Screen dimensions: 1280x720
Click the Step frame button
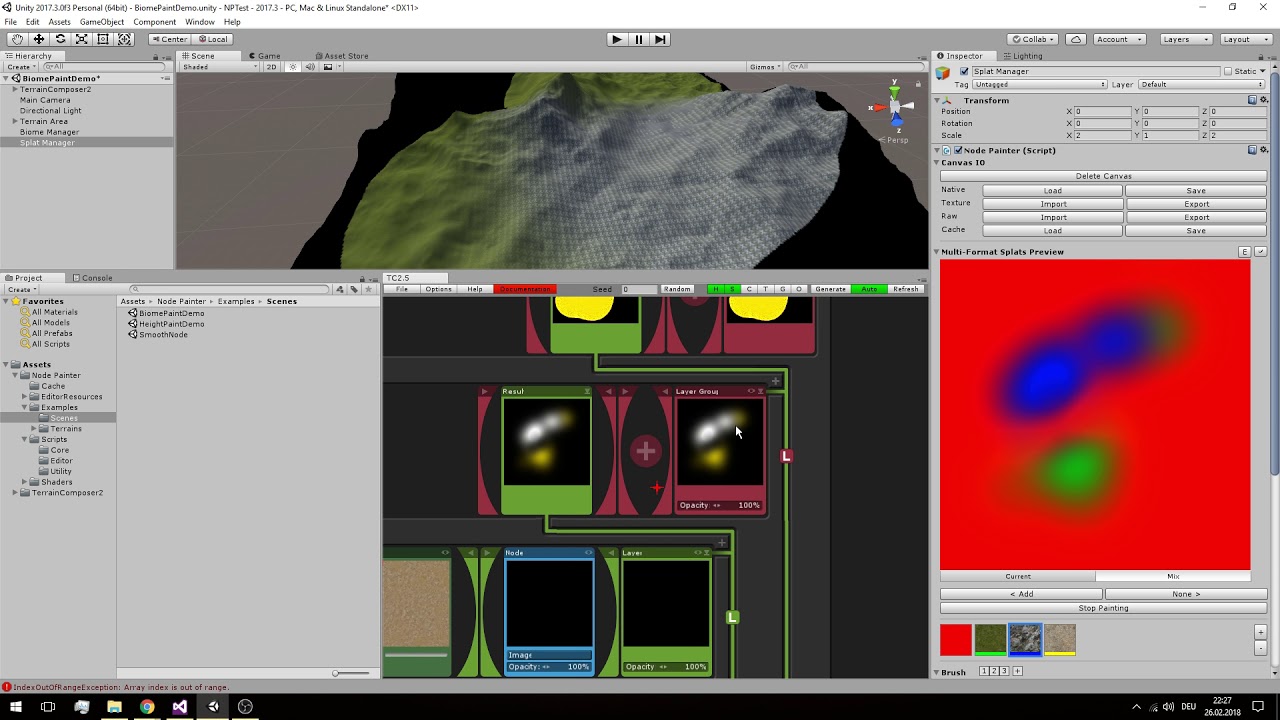[660, 39]
